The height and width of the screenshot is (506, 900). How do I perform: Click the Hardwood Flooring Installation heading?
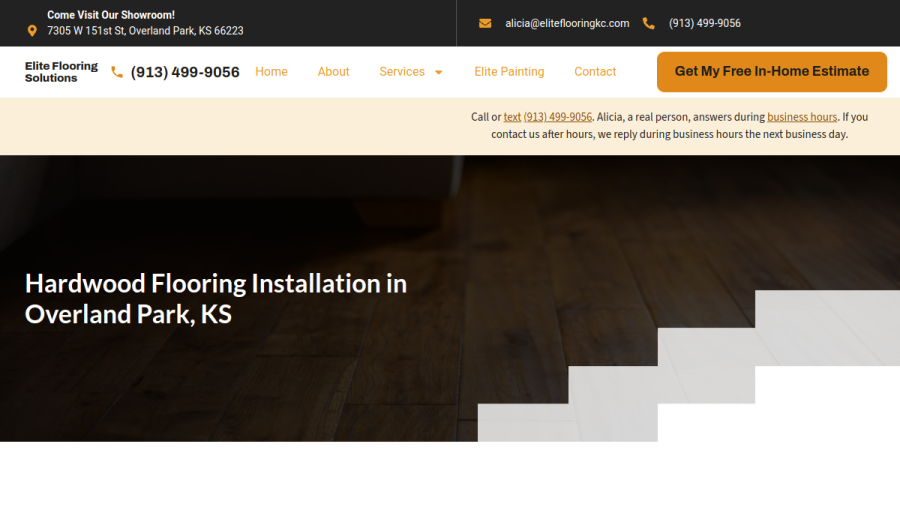[216, 299]
